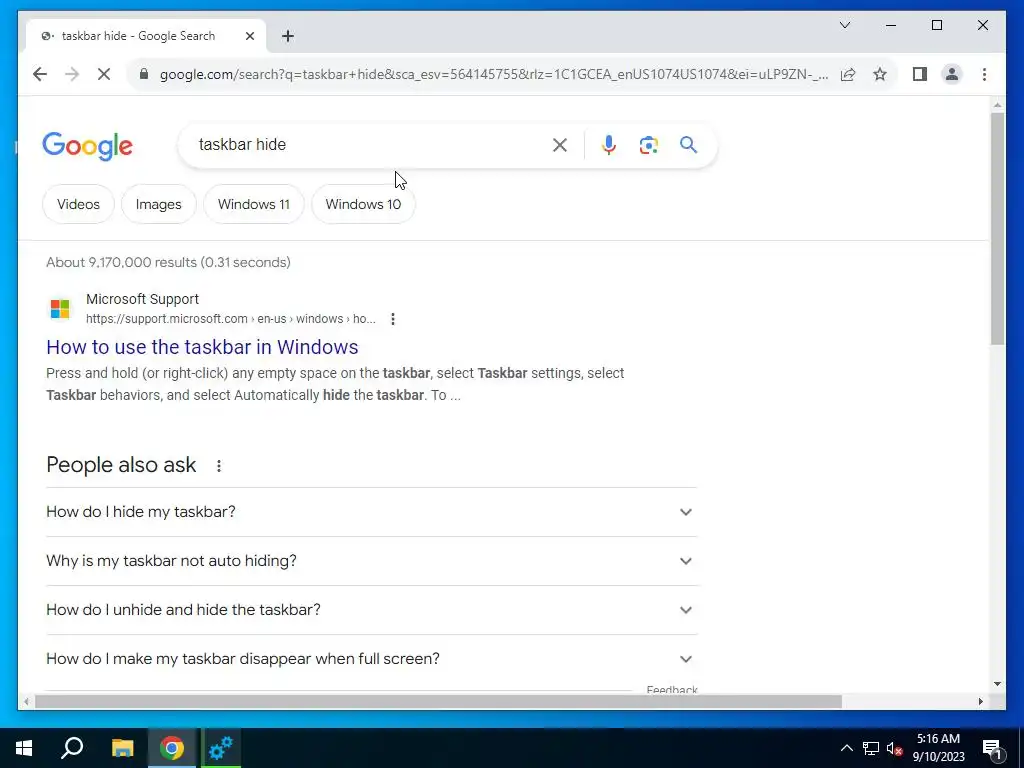Clear the Google search box

pos(560,145)
